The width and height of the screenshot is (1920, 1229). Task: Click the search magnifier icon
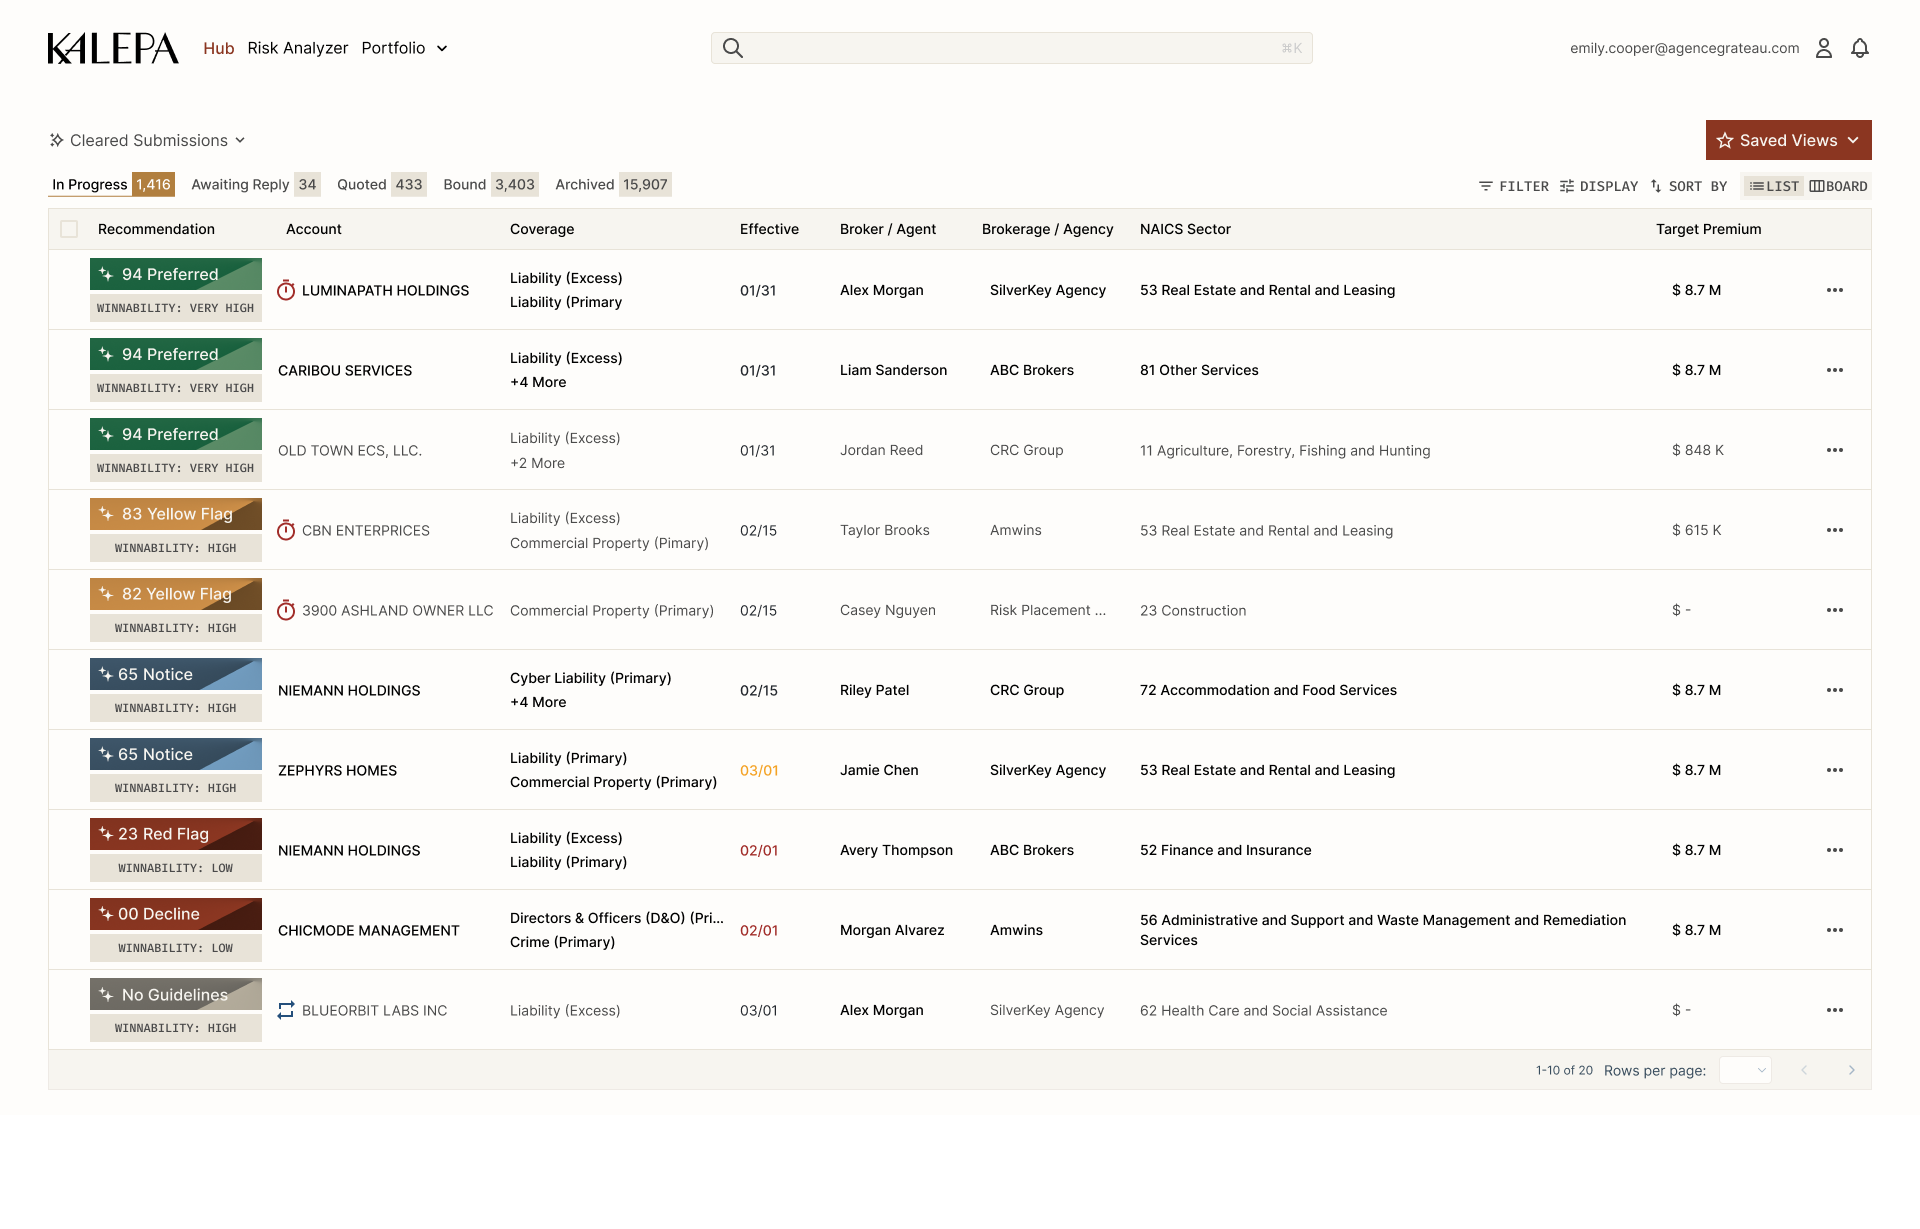[x=733, y=48]
